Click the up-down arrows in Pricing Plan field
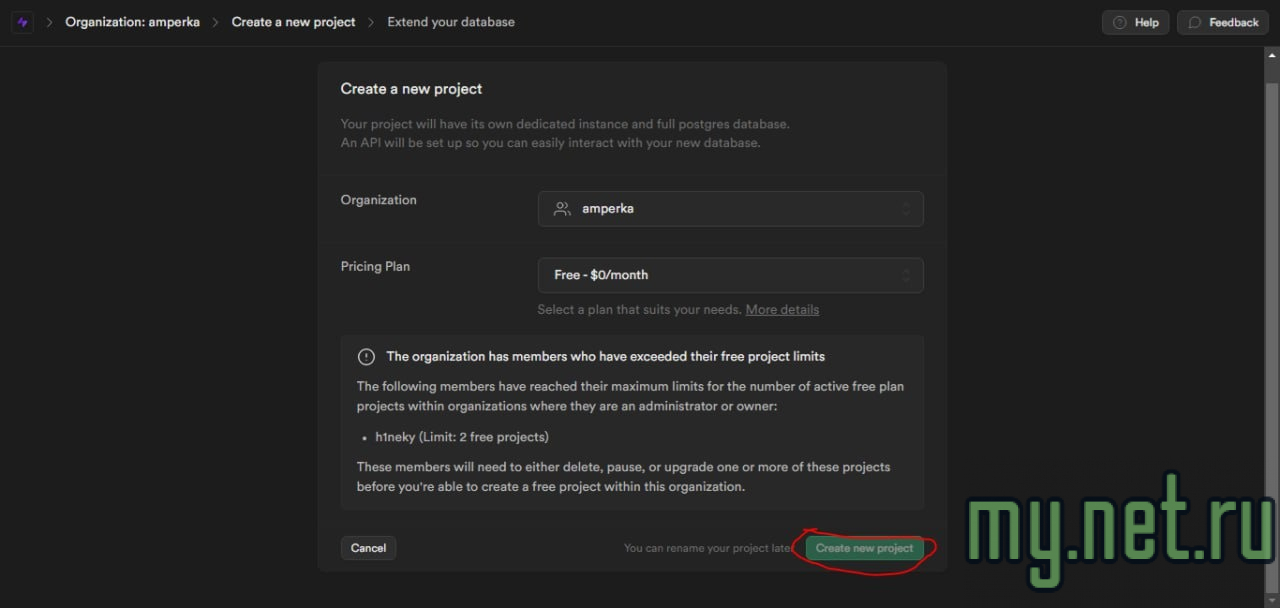This screenshot has height=608, width=1280. (x=905, y=275)
